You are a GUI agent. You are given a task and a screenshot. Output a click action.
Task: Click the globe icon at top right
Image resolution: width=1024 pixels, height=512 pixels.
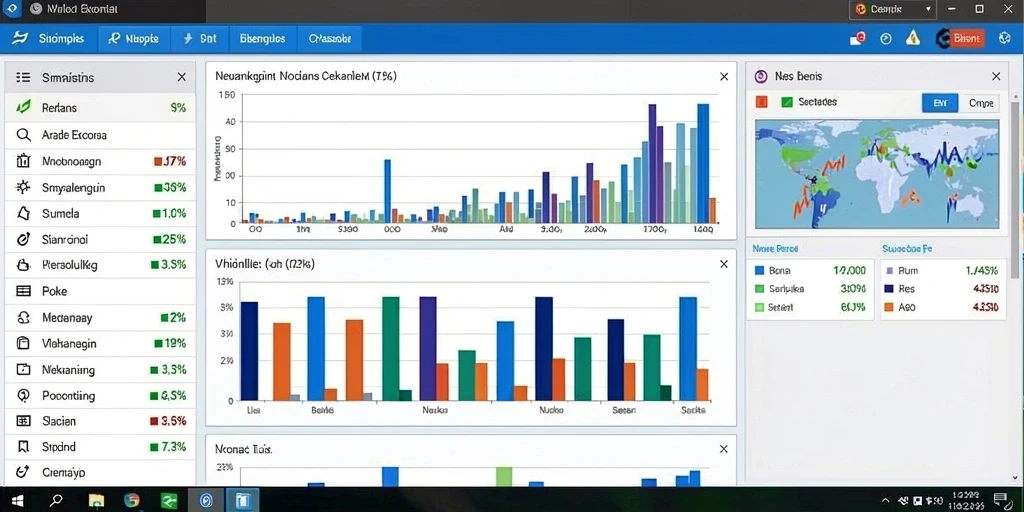1004,39
